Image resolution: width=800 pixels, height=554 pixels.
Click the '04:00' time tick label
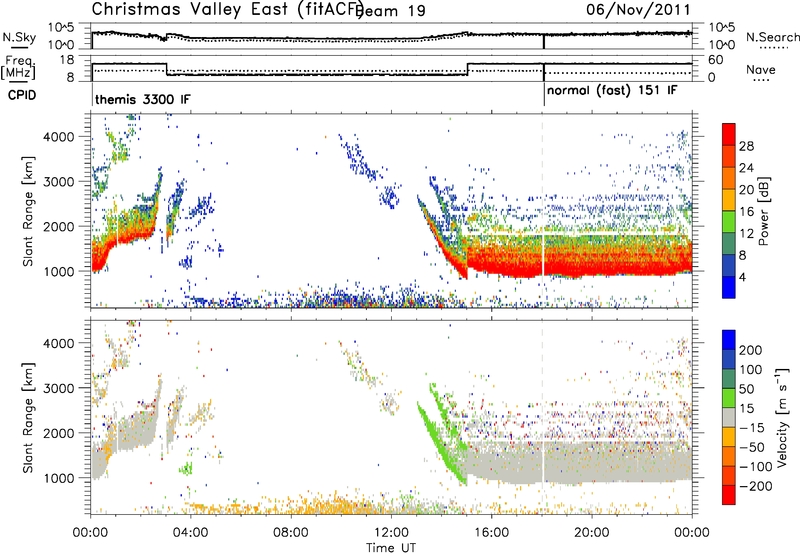point(190,532)
